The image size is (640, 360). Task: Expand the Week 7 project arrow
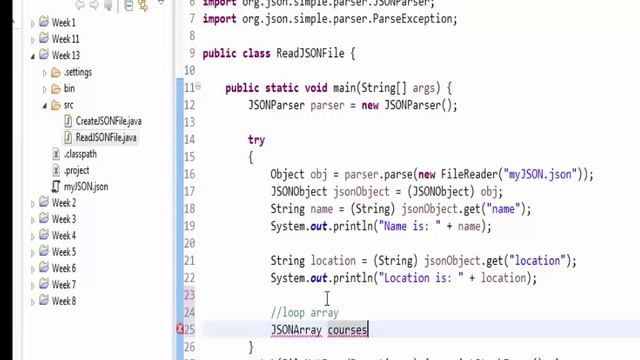coord(33,286)
